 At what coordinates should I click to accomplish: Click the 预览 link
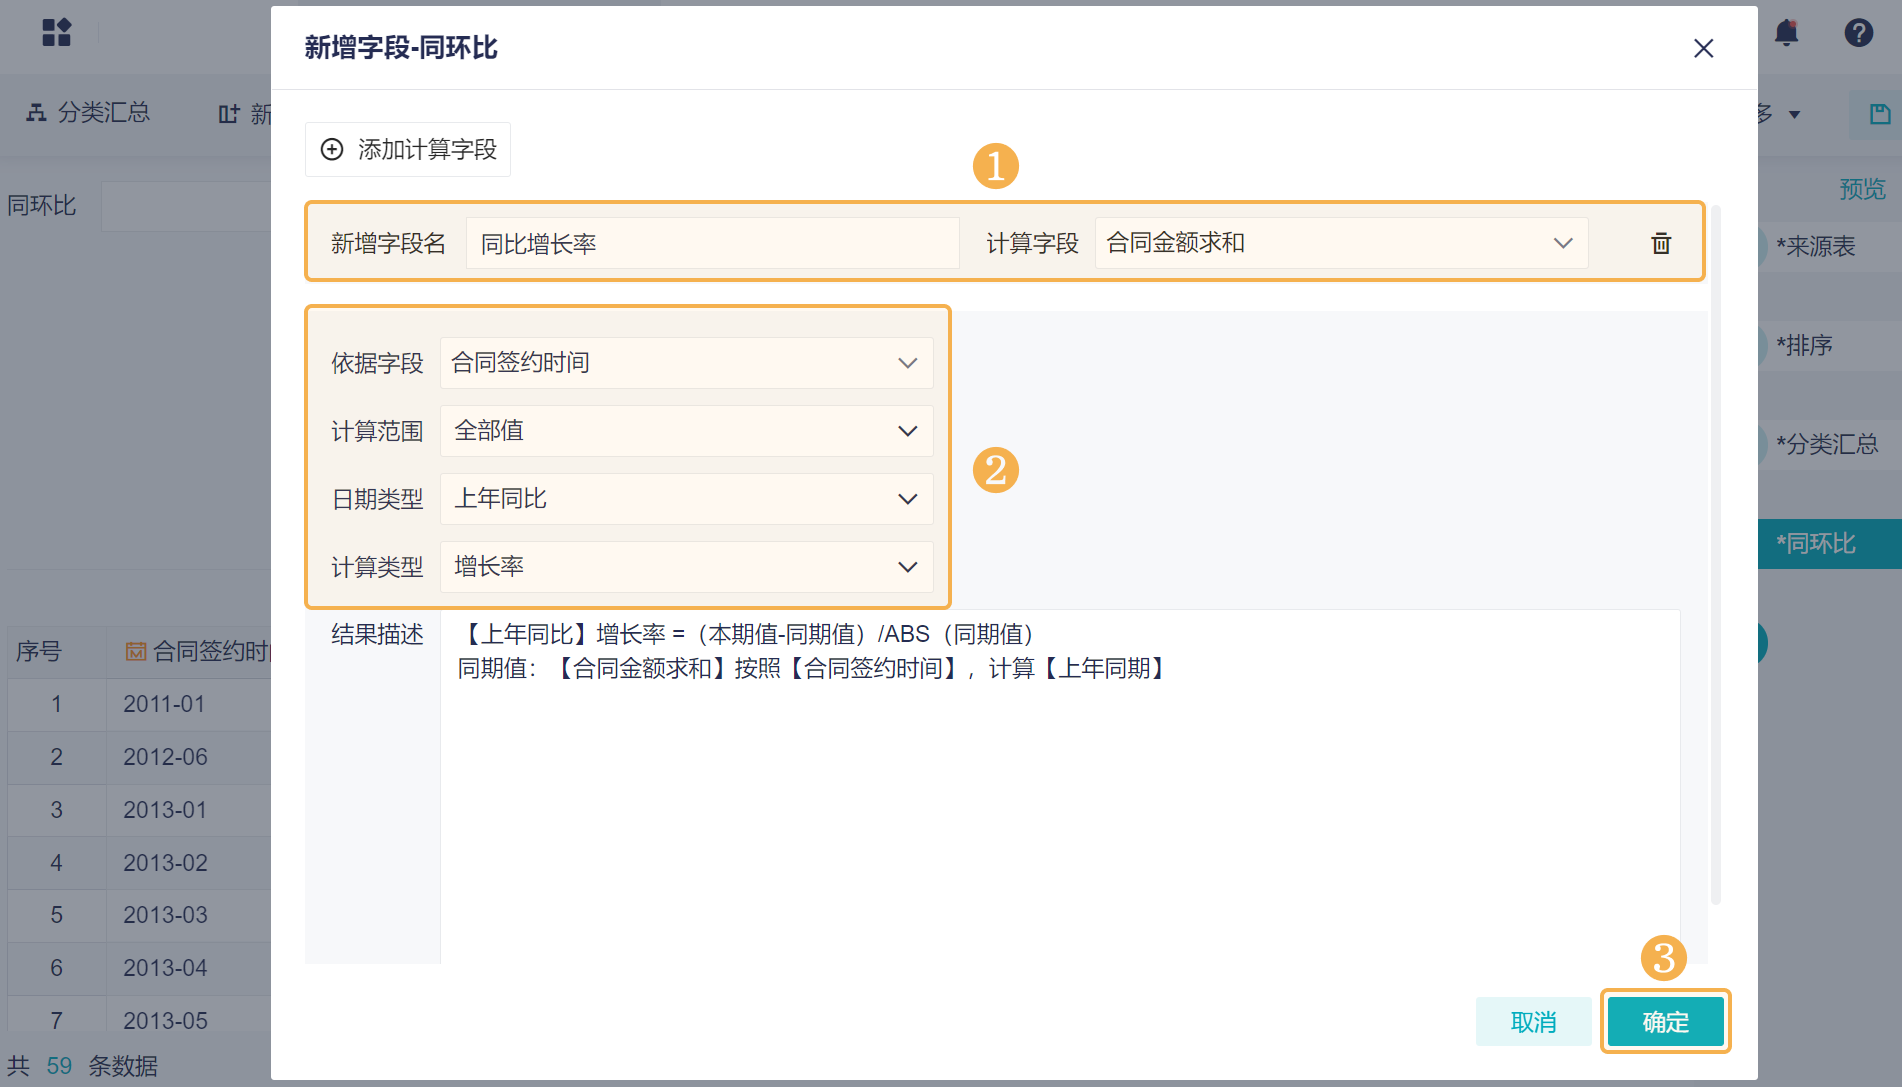pyautogui.click(x=1862, y=189)
